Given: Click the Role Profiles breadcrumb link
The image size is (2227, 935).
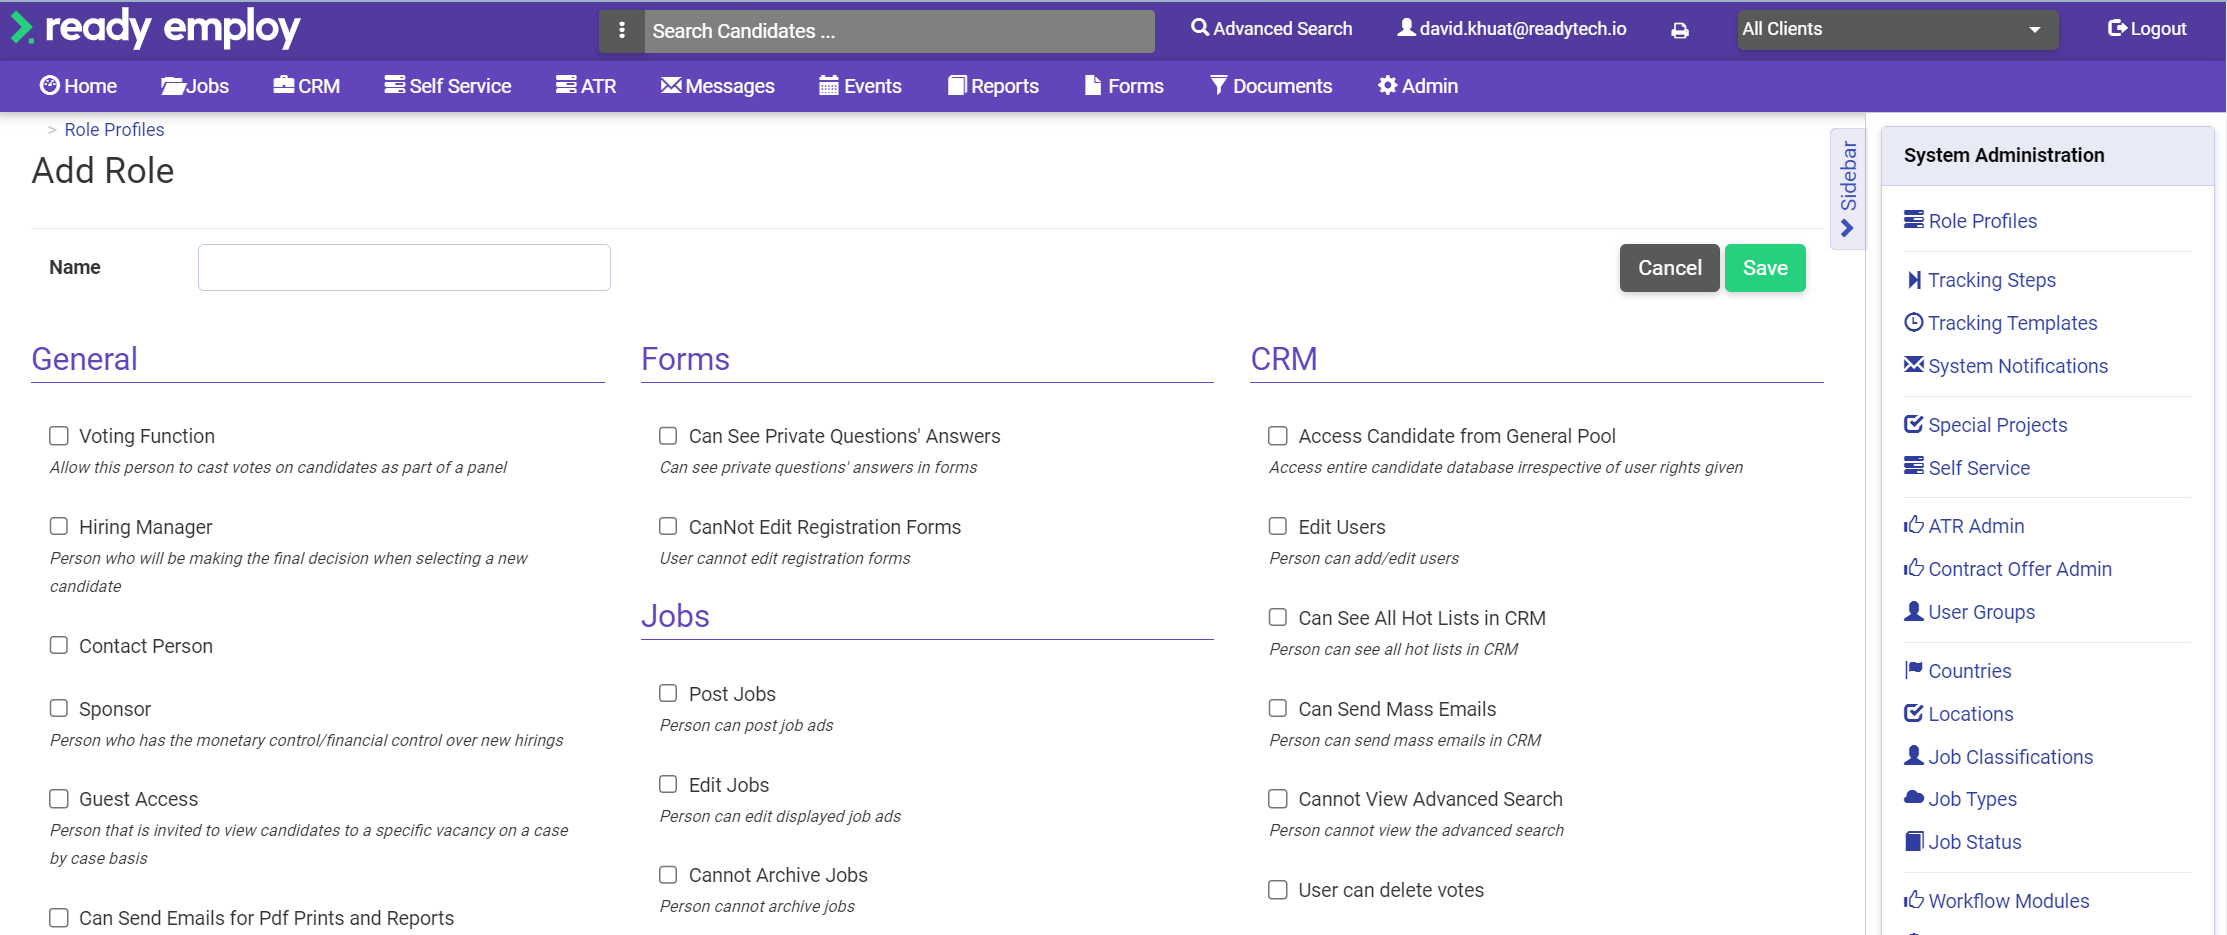Looking at the screenshot, I should tap(114, 130).
